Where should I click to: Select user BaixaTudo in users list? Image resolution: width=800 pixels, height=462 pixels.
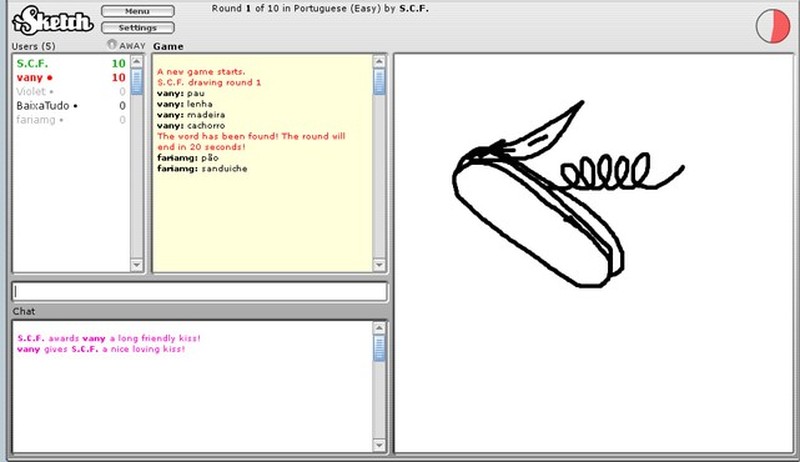pyautogui.click(x=46, y=106)
